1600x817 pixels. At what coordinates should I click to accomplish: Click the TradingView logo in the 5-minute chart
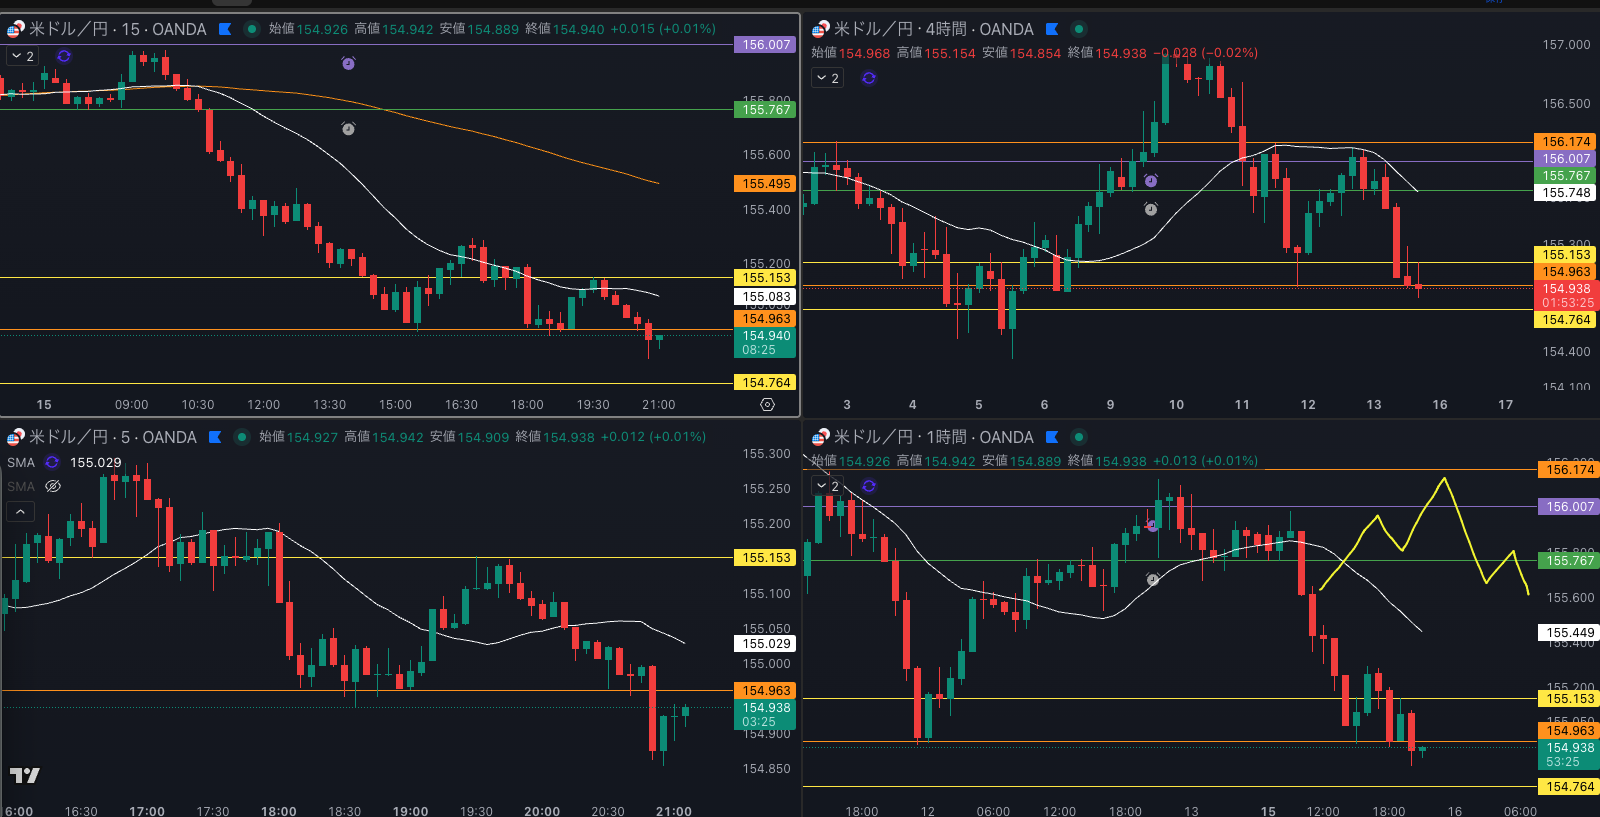pyautogui.click(x=25, y=775)
